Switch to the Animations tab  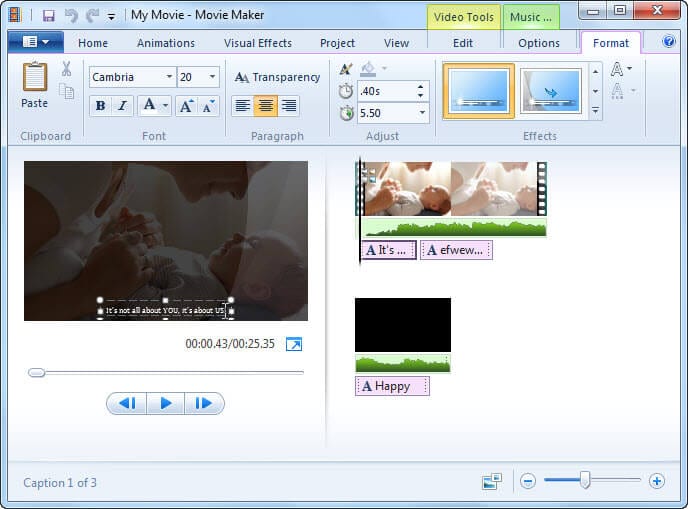click(166, 43)
